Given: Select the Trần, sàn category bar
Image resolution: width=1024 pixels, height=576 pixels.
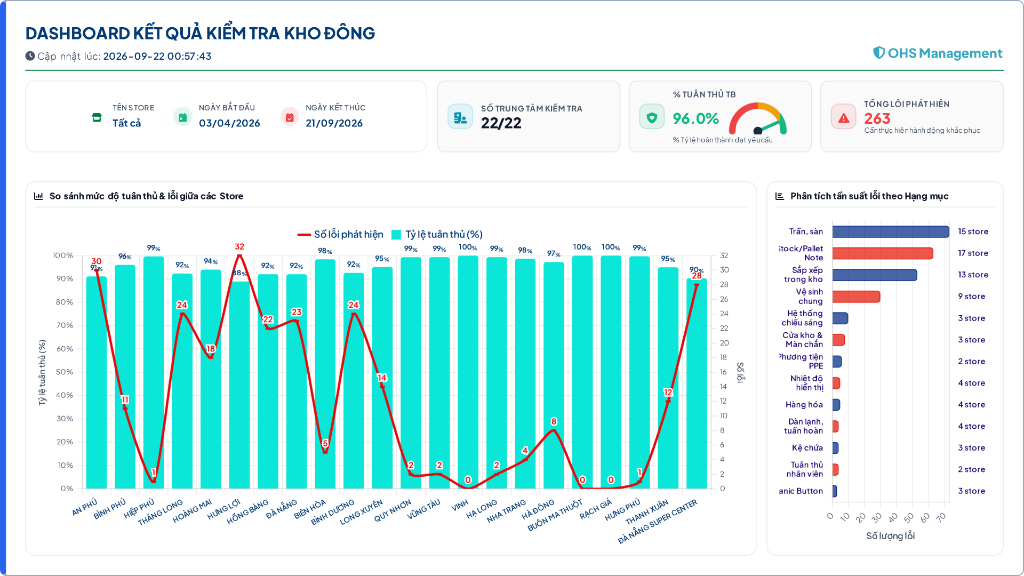Looking at the screenshot, I should point(891,232).
